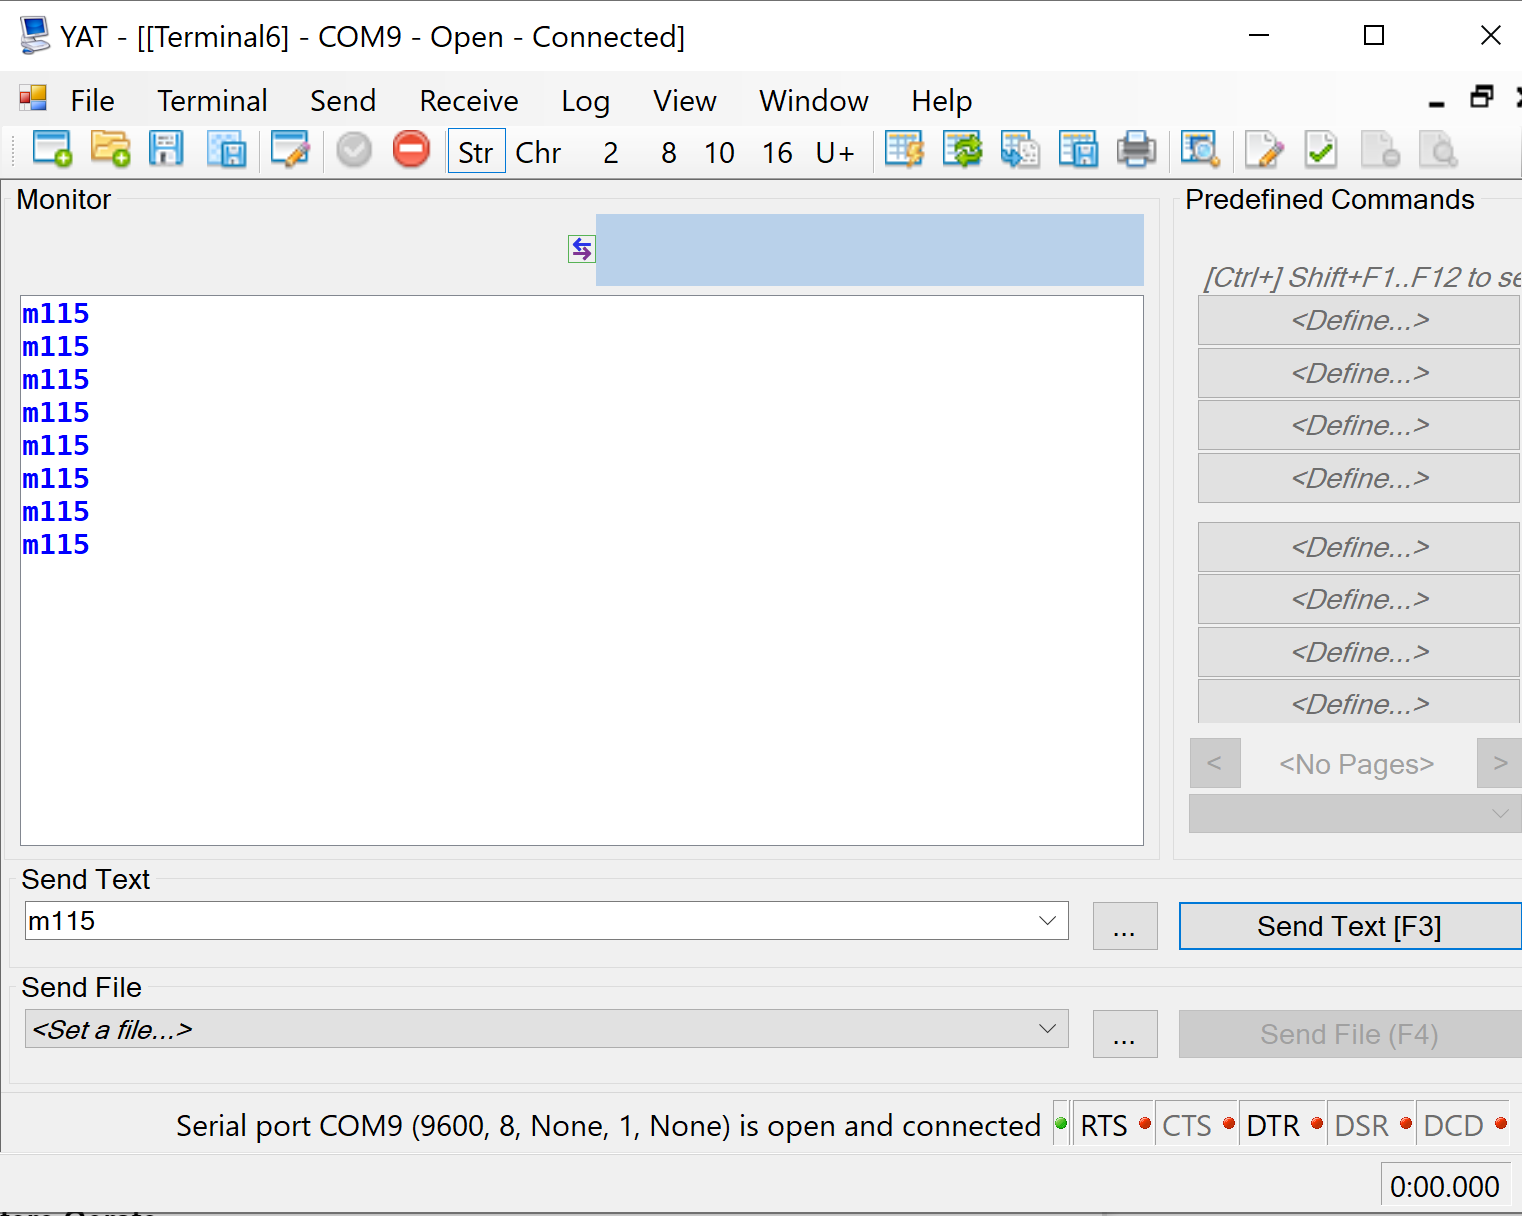Open terminal settings edit icon
This screenshot has height=1216, width=1522.
[290, 150]
